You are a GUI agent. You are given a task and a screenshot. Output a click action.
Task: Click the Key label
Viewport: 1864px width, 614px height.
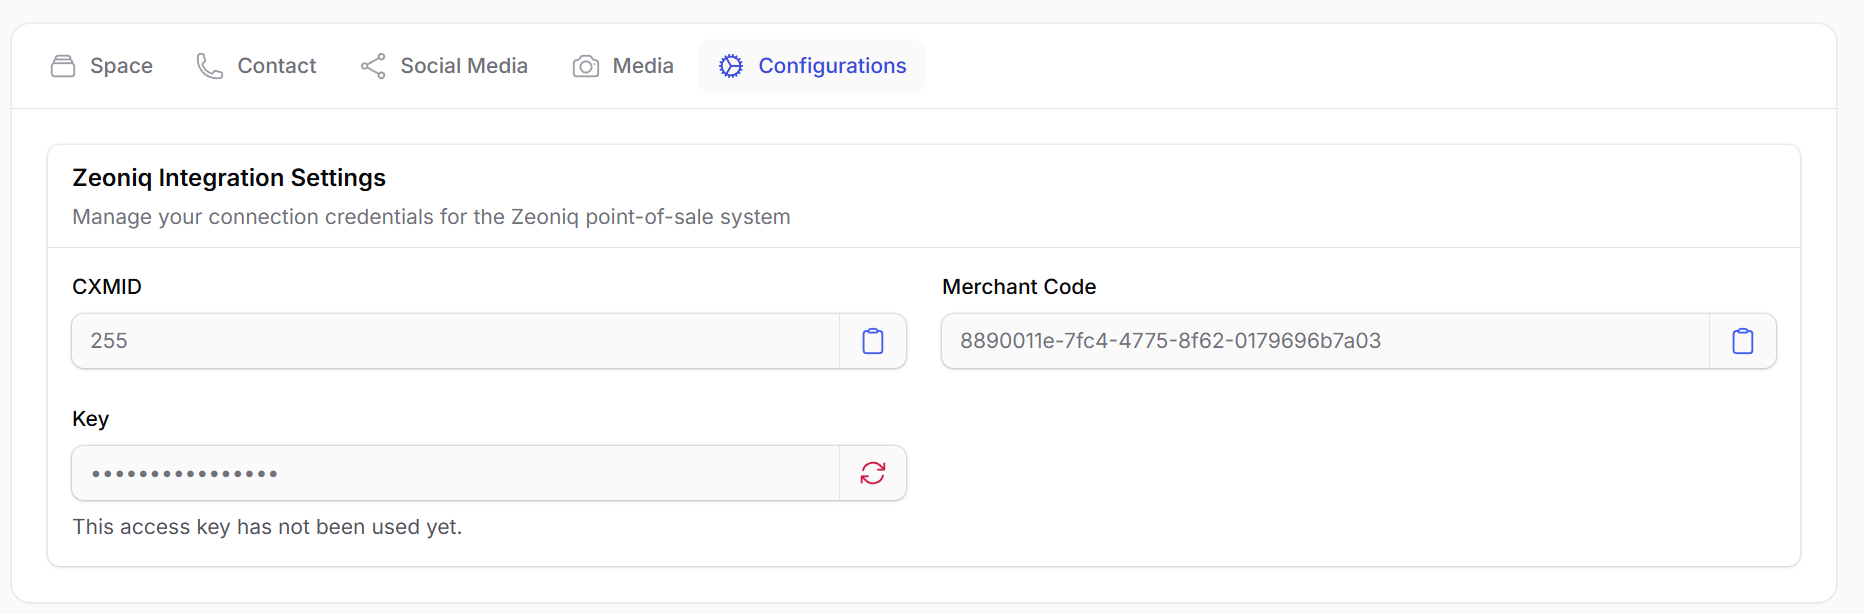[x=90, y=419]
